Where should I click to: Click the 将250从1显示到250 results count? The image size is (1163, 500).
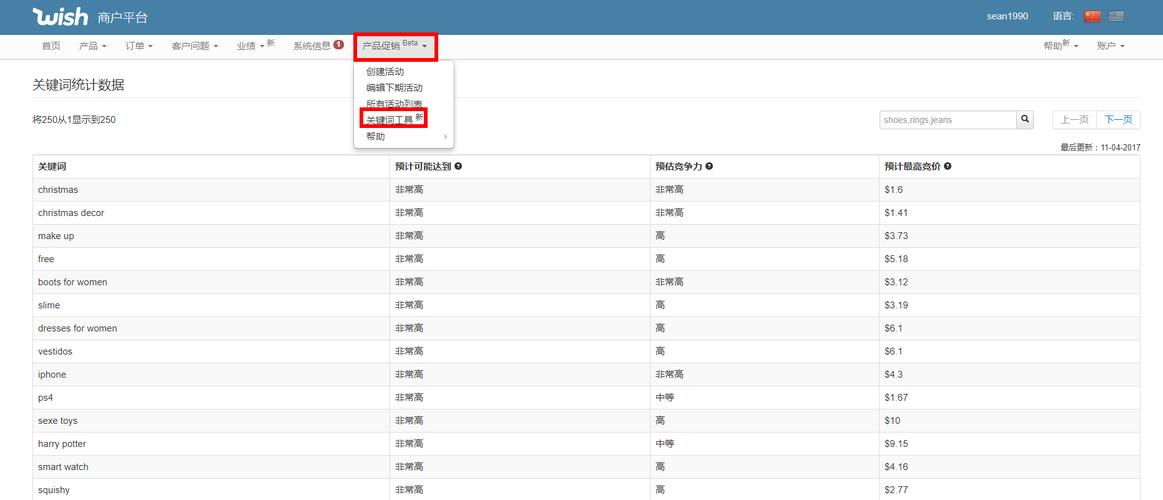[74, 119]
